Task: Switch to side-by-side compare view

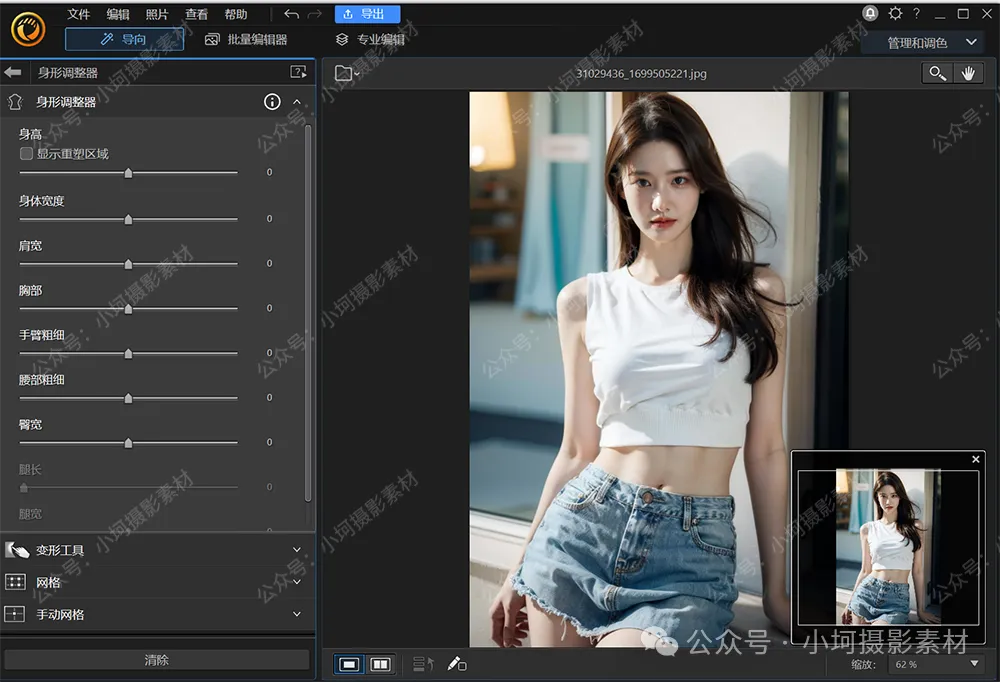Action: (380, 664)
